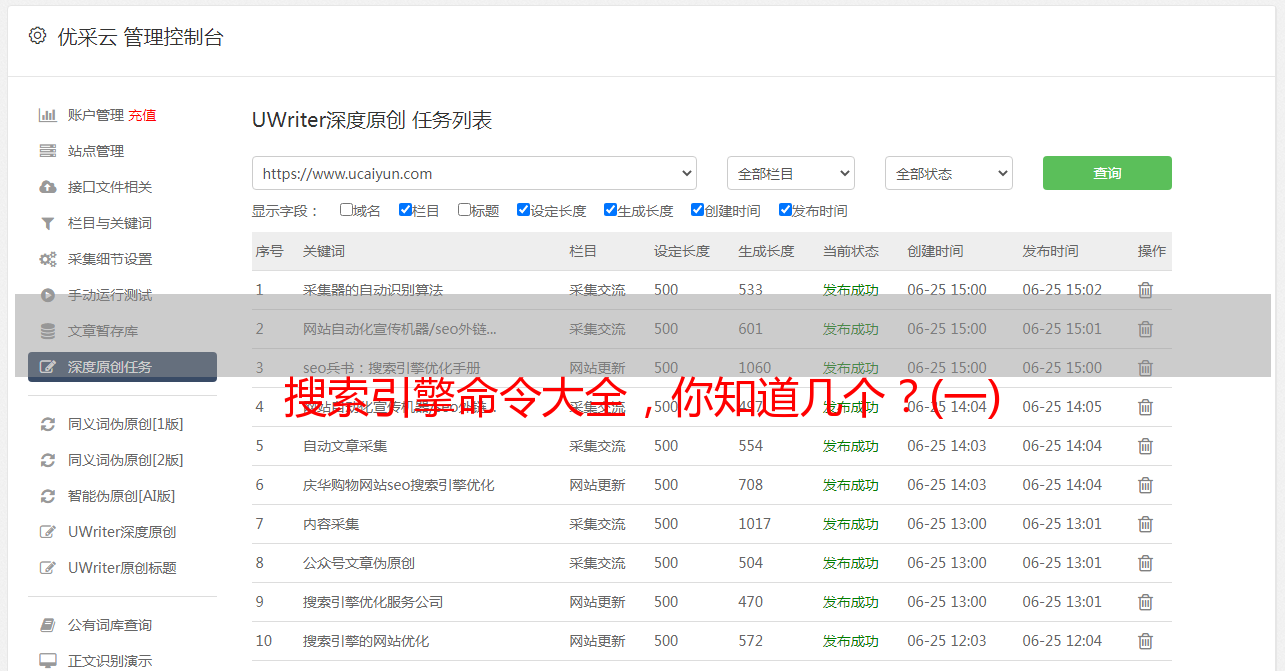
Task: Click keyword 庆华购物网站seo搜索引擎优化
Action: click(399, 485)
